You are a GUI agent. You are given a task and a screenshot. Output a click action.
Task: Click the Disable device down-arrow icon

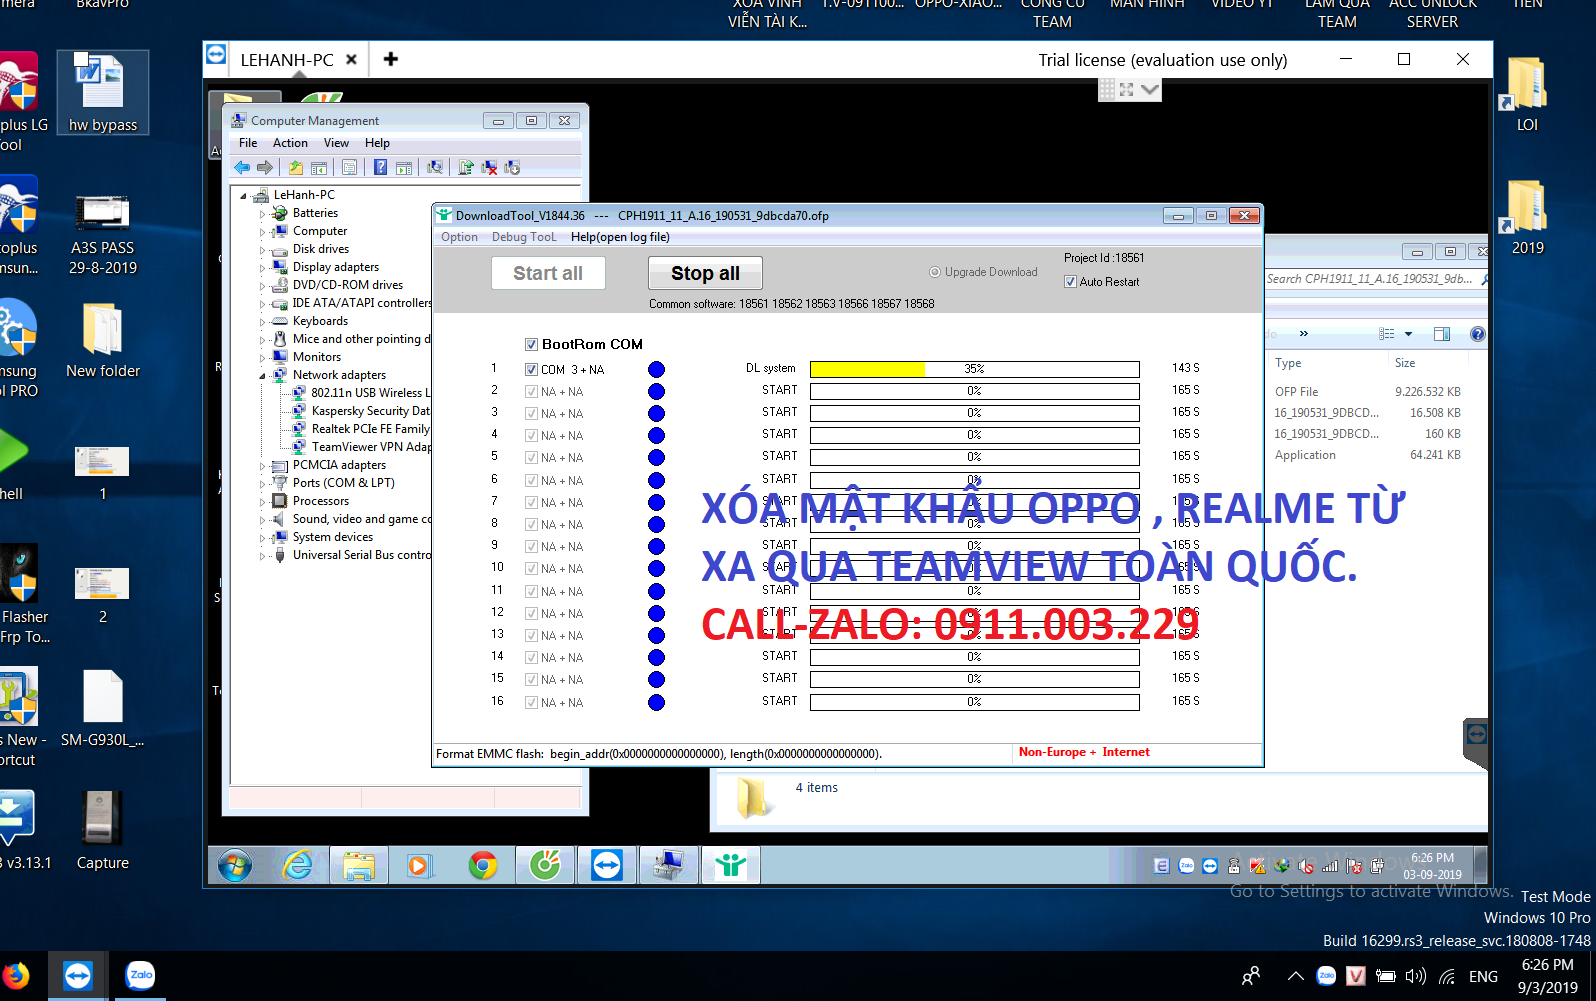(512, 167)
